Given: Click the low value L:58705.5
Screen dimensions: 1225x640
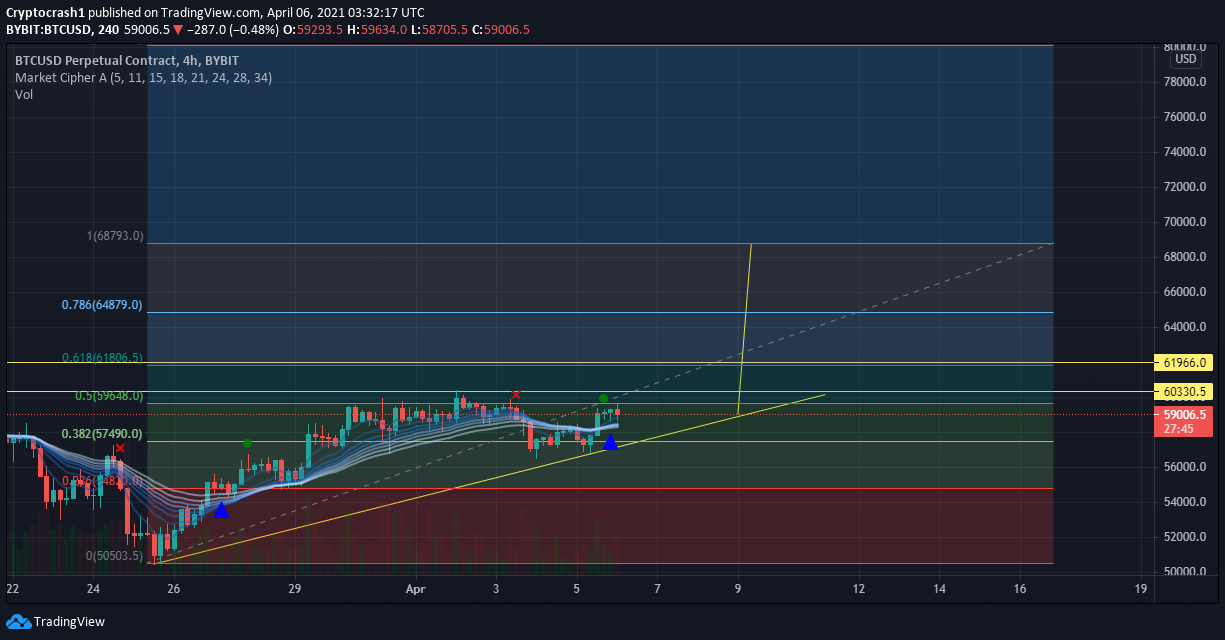Looking at the screenshot, I should coord(439,30).
